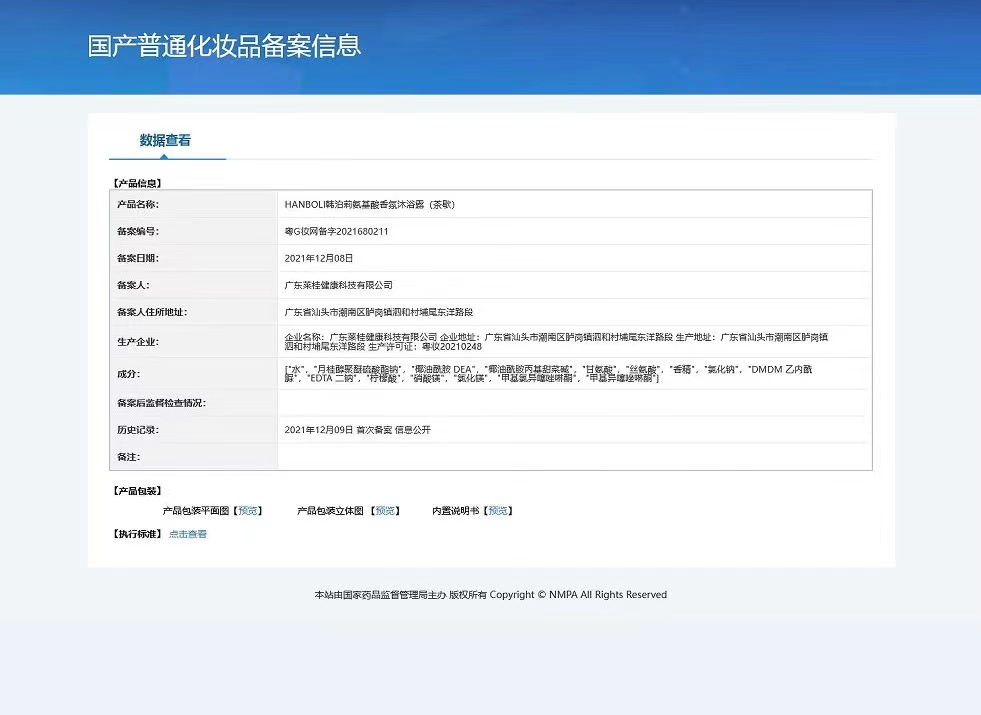This screenshot has height=715, width=981.
Task: Click the 【产品信息】 section heading
Action: click(136, 183)
